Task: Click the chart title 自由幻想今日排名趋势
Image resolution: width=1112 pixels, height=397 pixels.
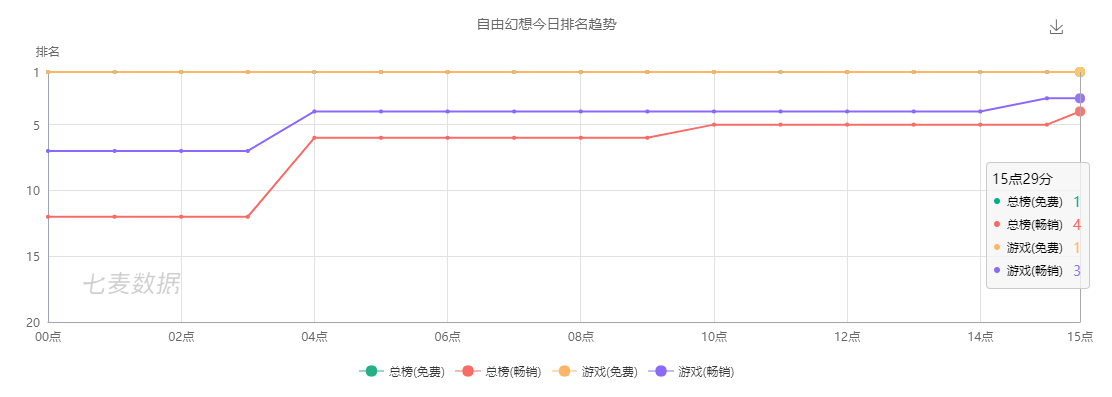Action: tap(546, 25)
